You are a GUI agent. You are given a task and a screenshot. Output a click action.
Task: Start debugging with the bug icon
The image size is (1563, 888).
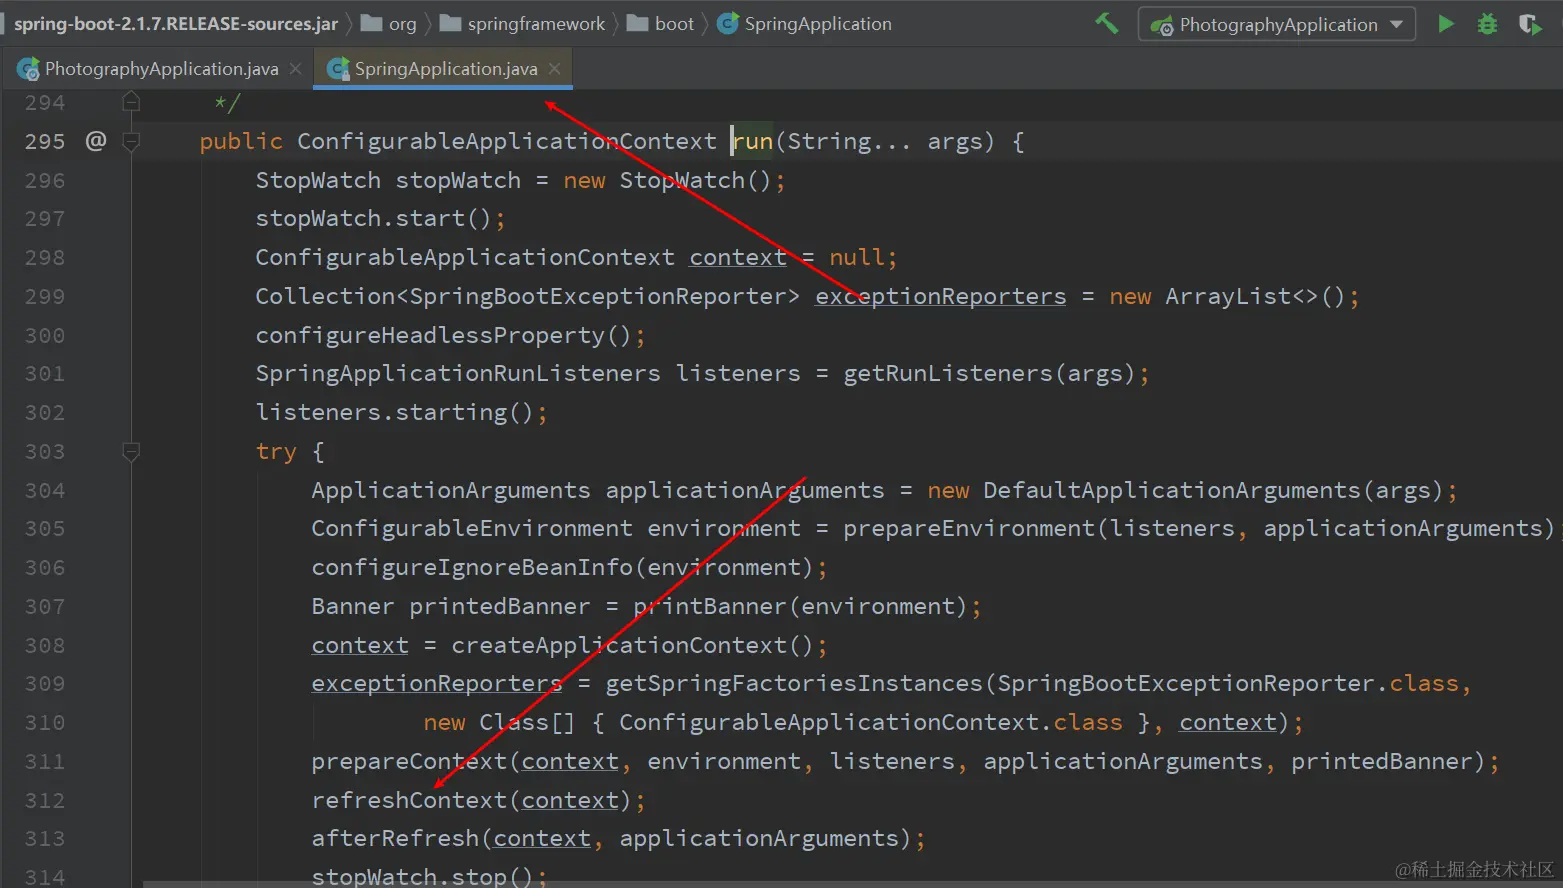(x=1487, y=23)
